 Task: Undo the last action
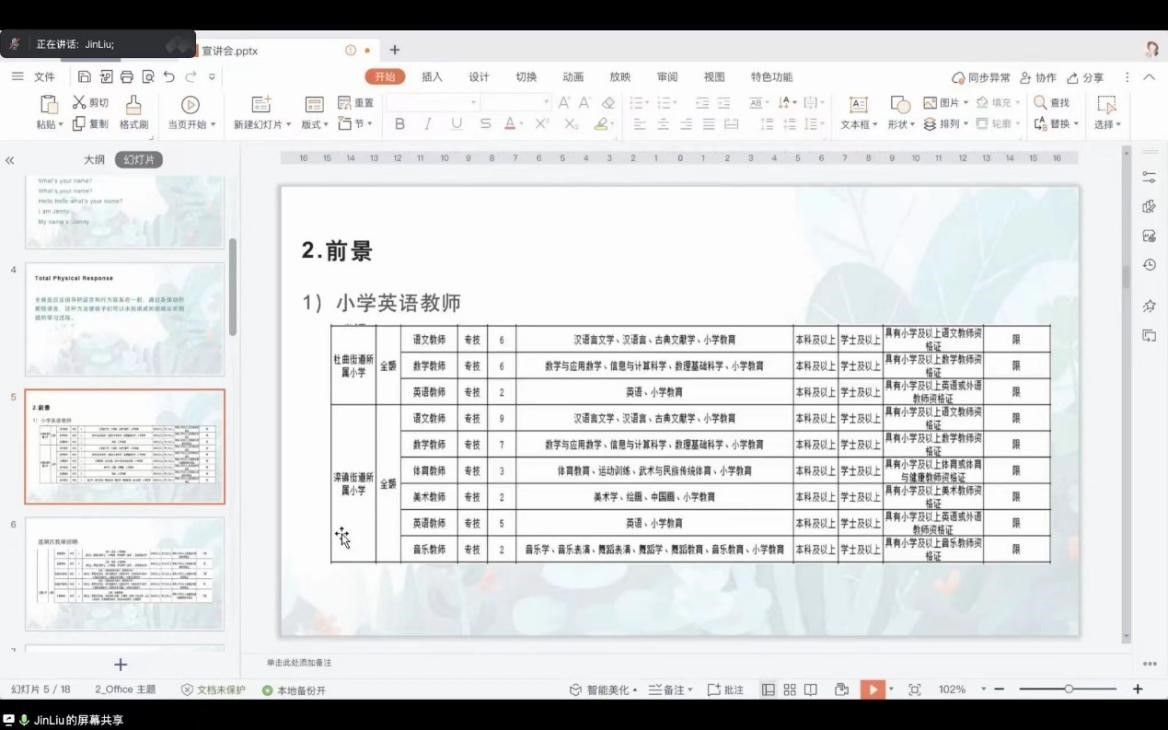tap(169, 77)
